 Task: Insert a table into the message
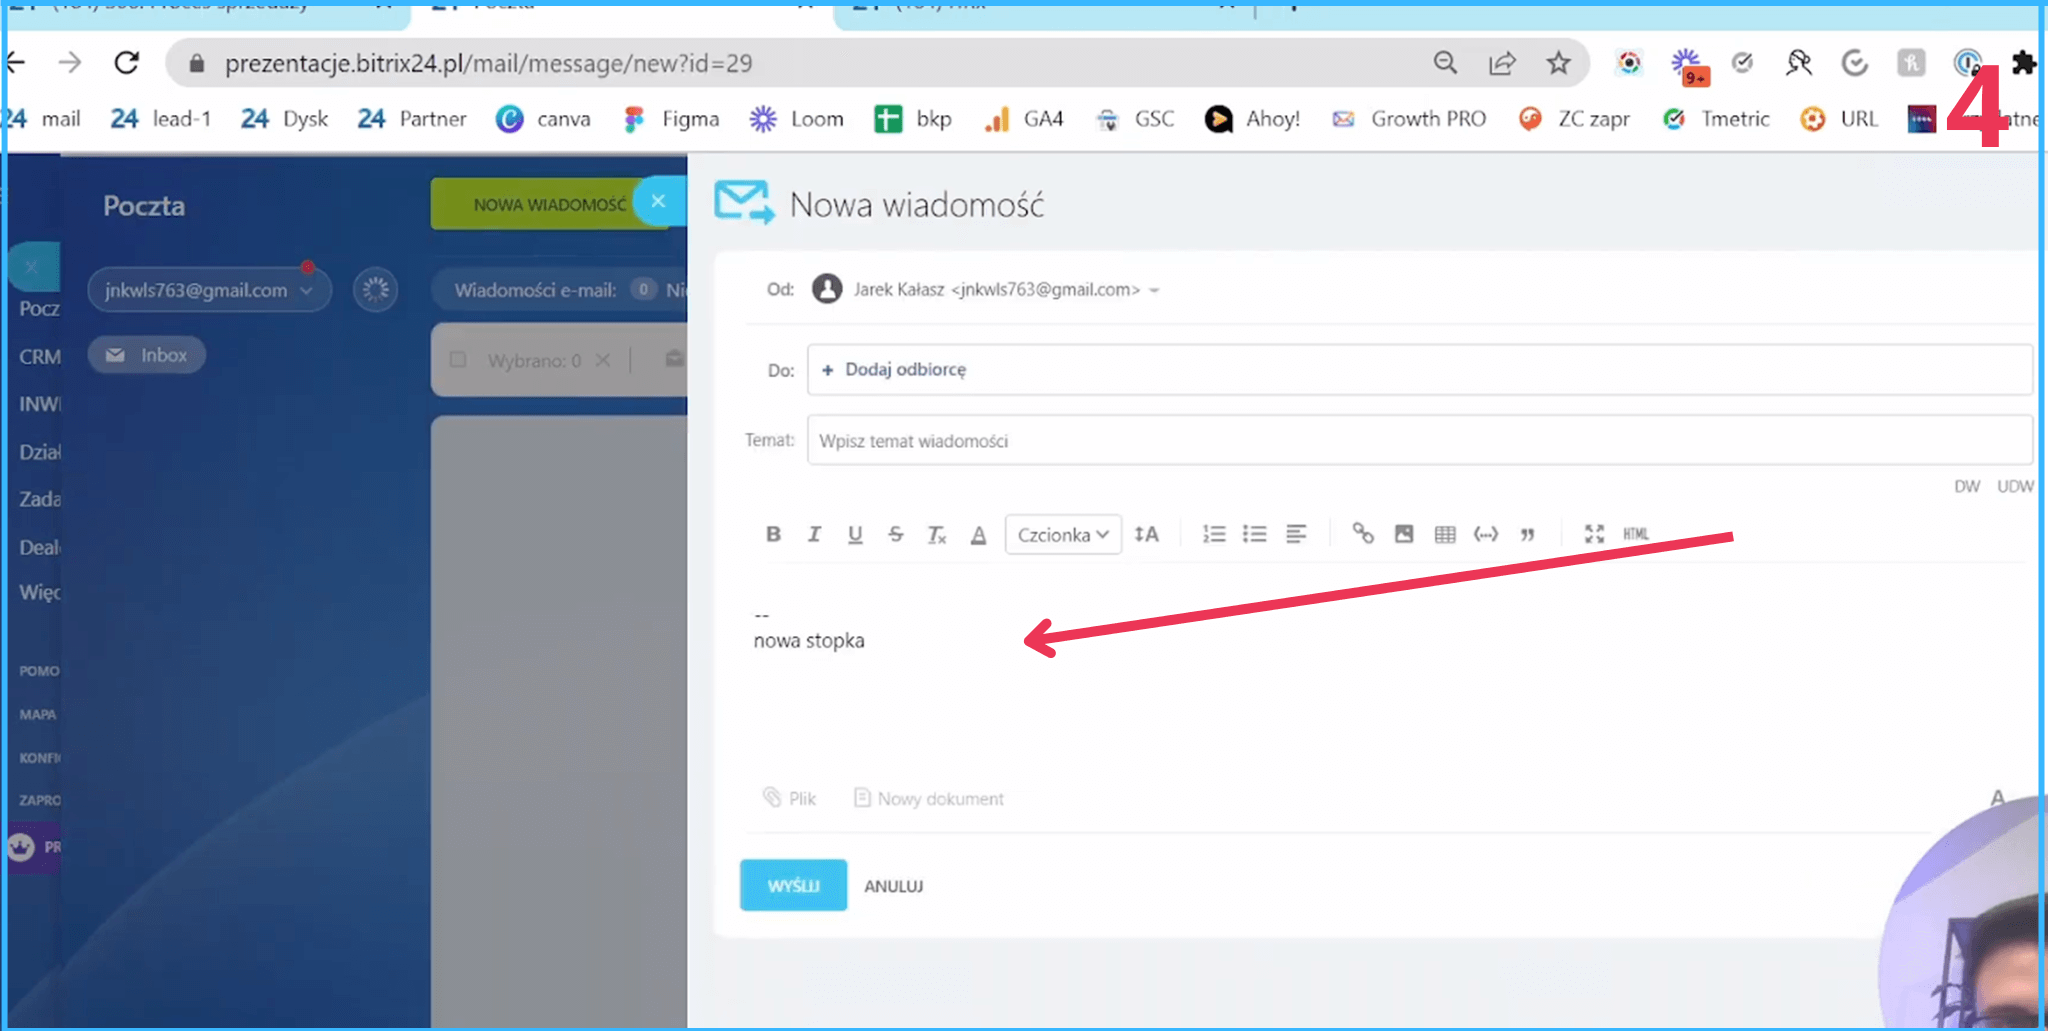click(1445, 534)
